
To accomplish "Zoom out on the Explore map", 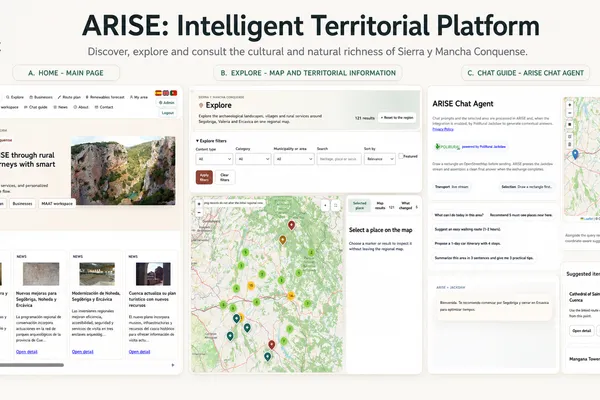I will (199, 212).
